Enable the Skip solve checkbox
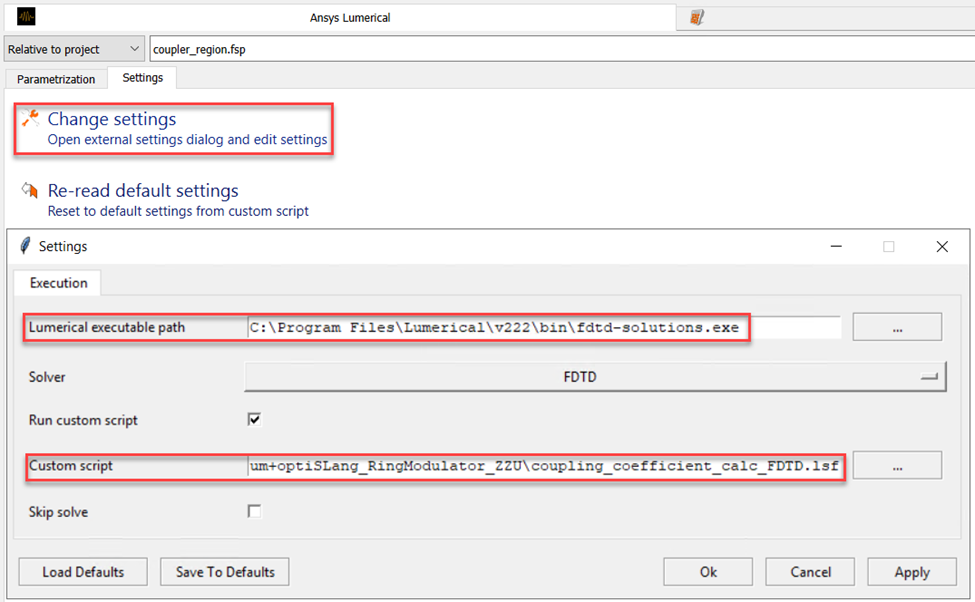The height and width of the screenshot is (602, 975). click(x=254, y=511)
